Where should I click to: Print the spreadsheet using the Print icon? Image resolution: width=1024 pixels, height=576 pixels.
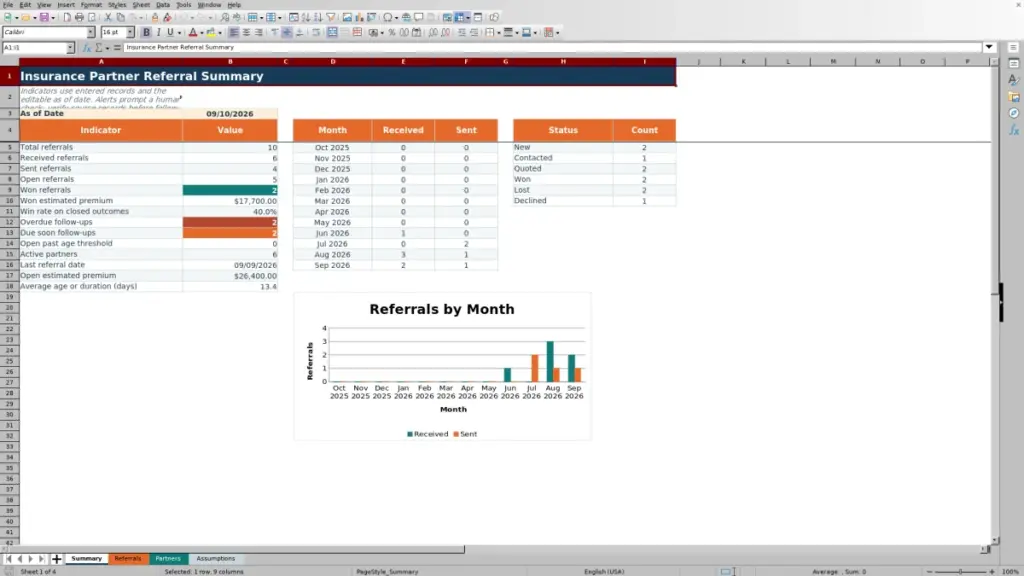[x=79, y=18]
